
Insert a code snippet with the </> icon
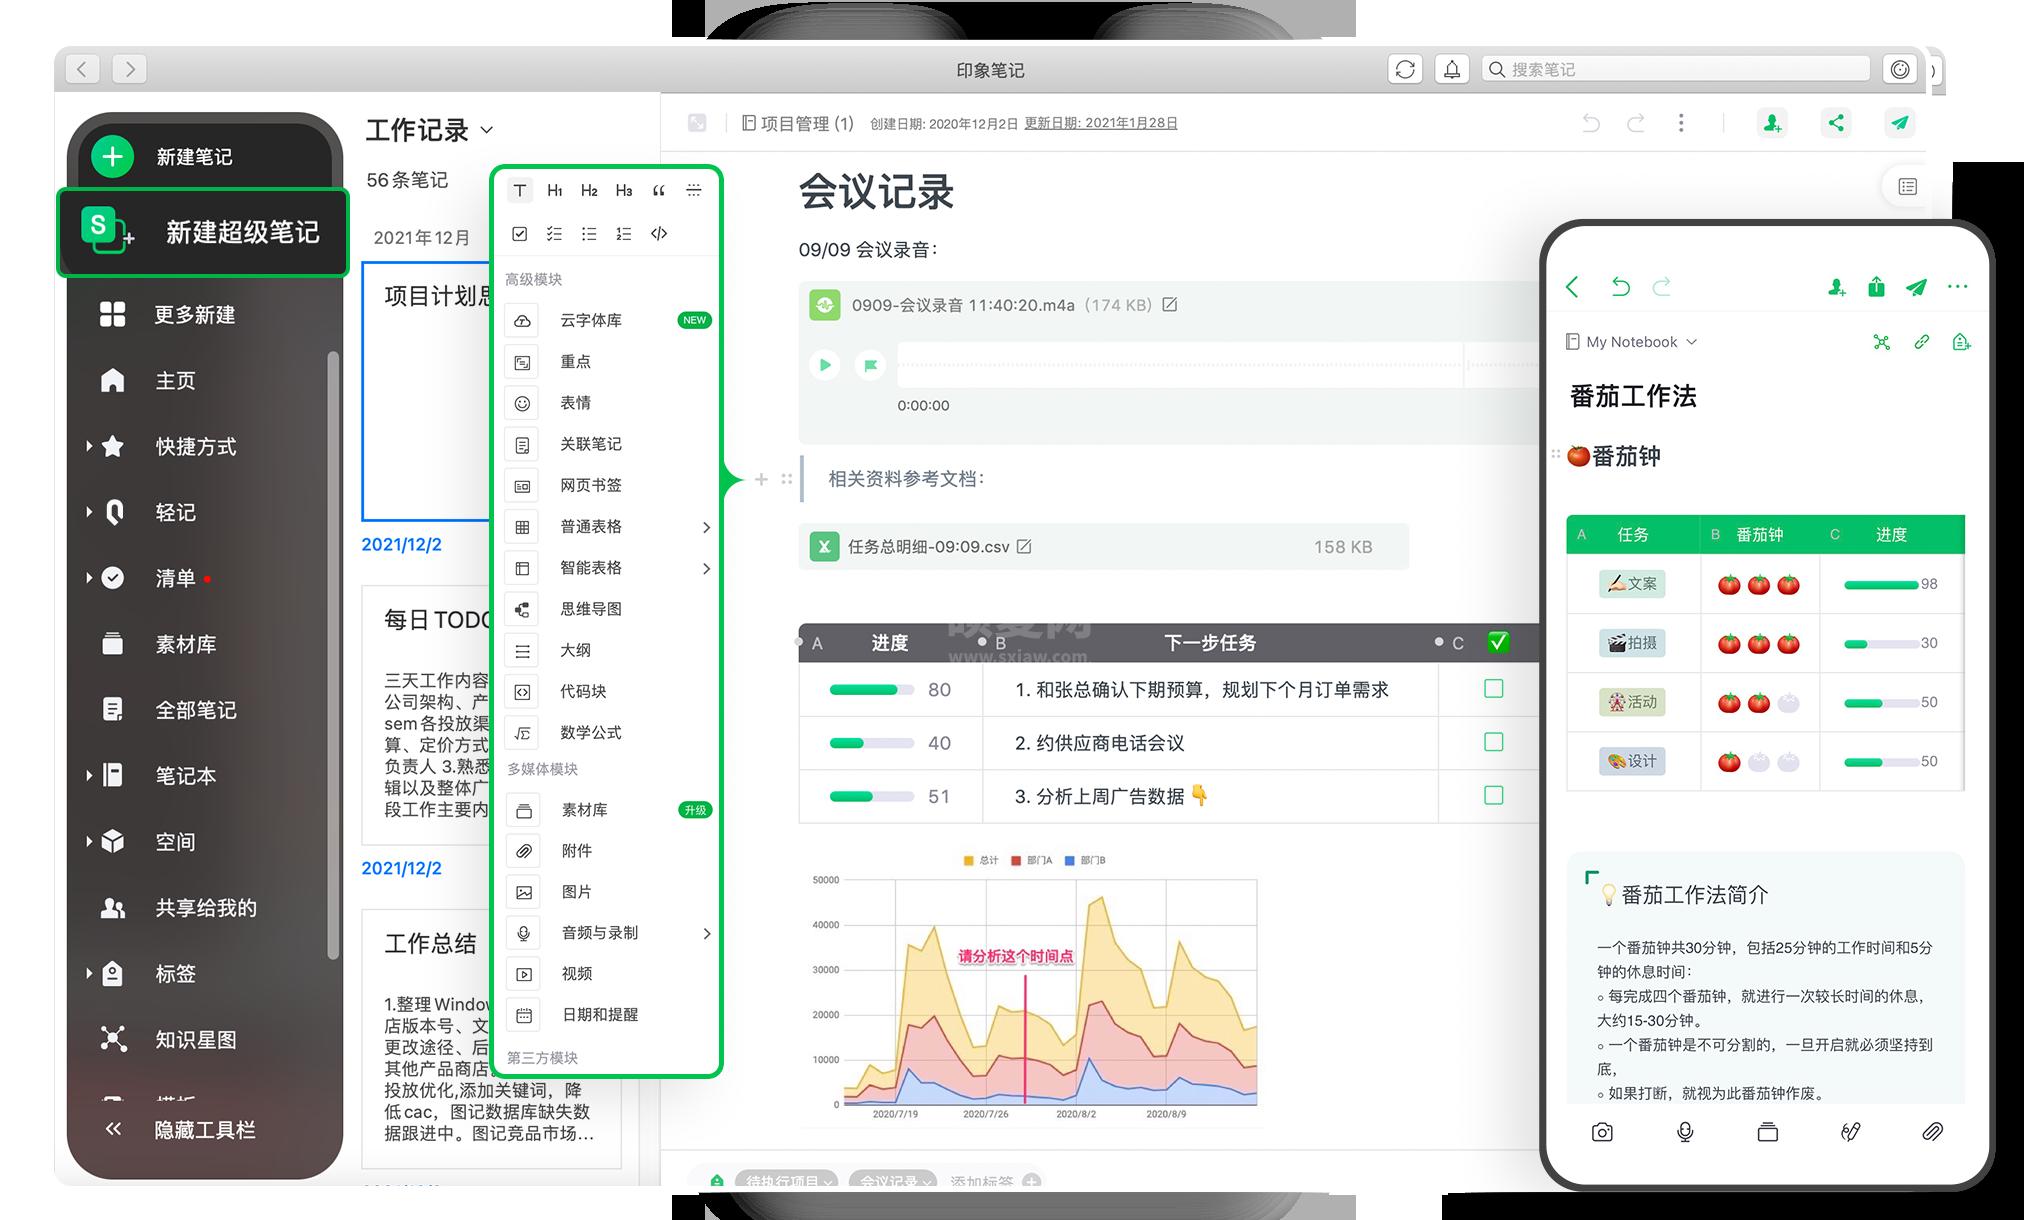tap(659, 233)
